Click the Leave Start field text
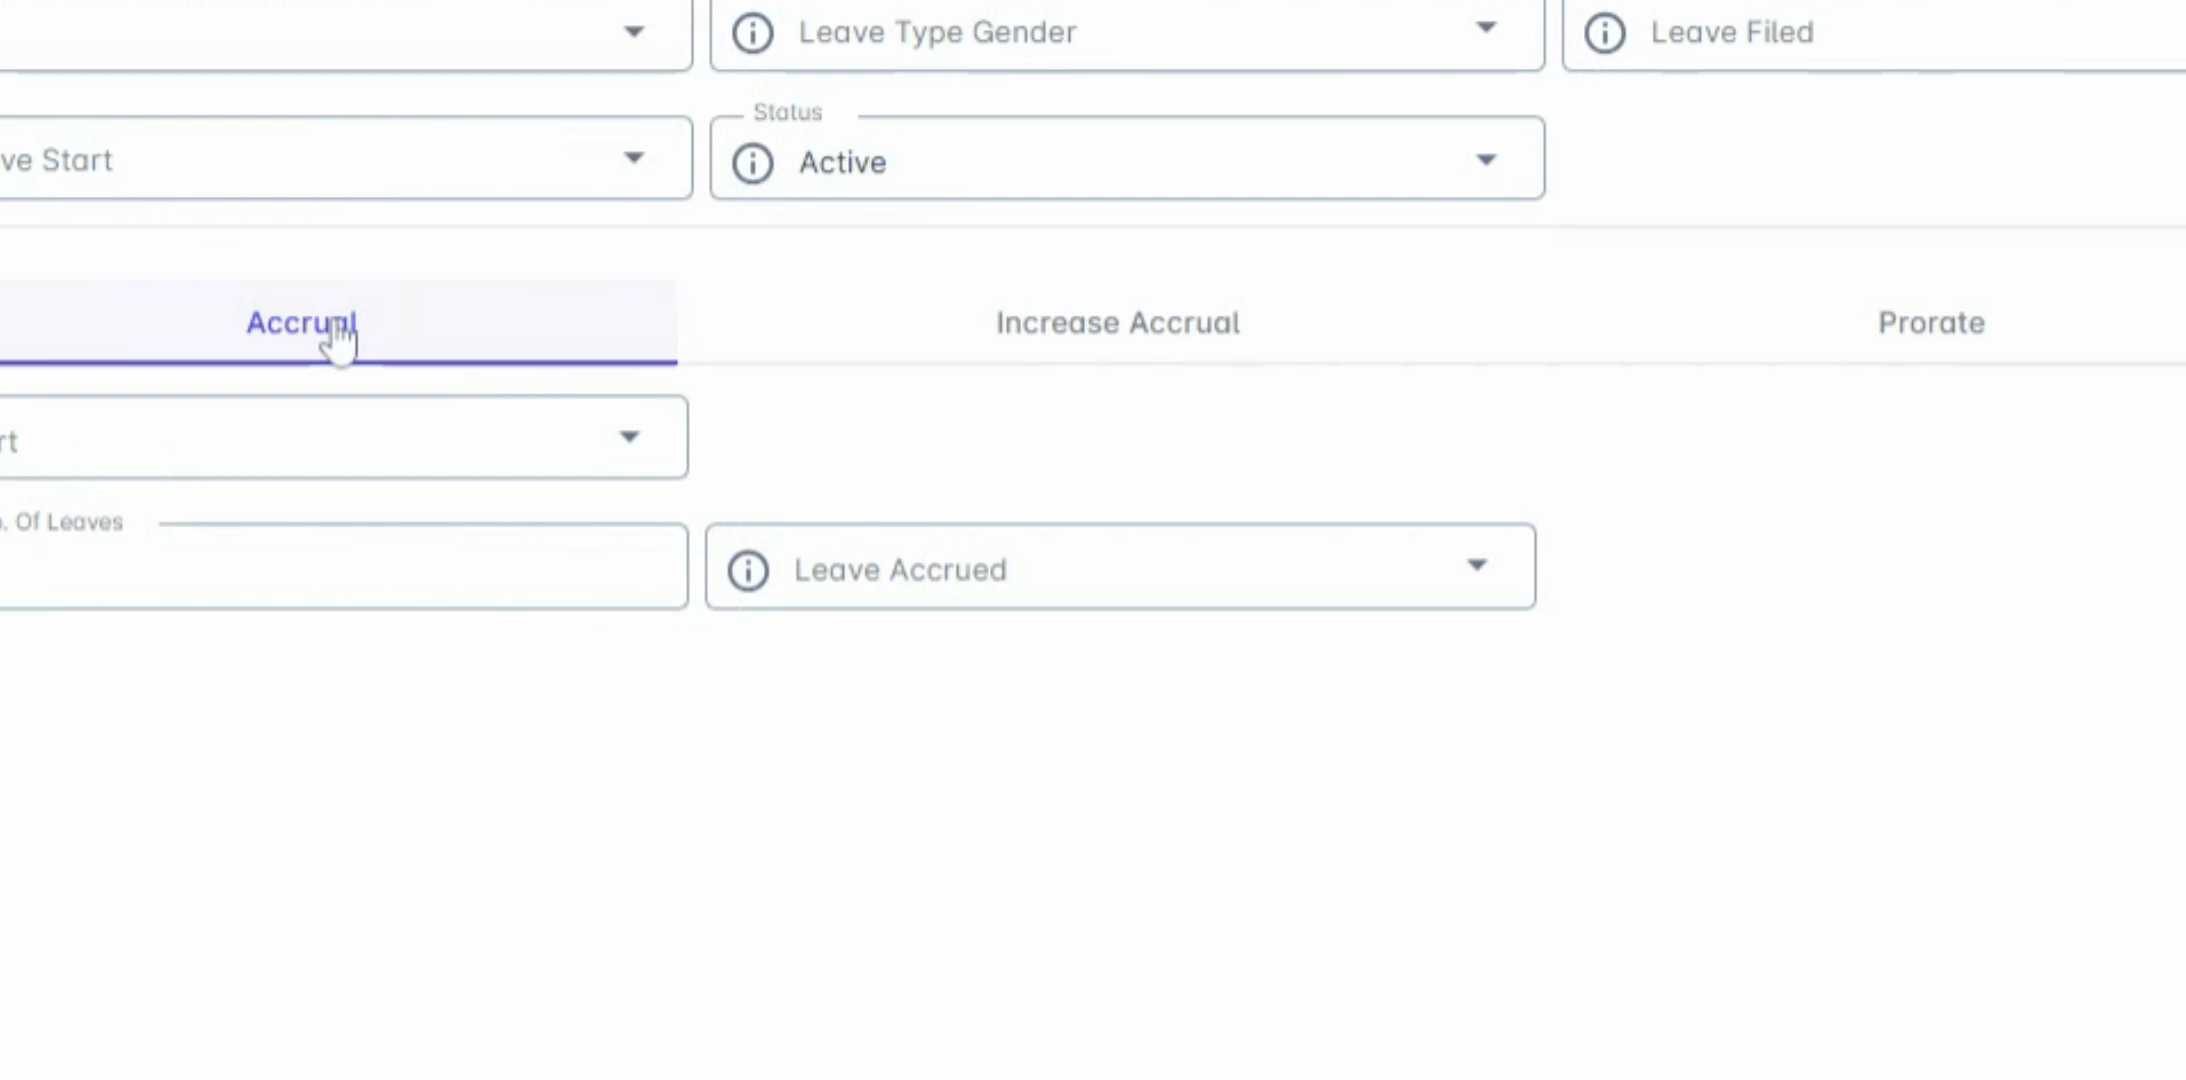Screen dimensions: 2186x1080 (x=56, y=160)
